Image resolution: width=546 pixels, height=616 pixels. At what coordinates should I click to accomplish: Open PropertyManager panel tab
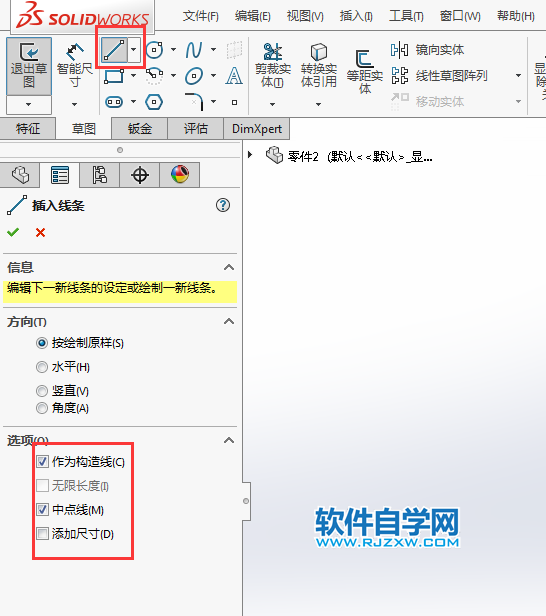tap(60, 175)
